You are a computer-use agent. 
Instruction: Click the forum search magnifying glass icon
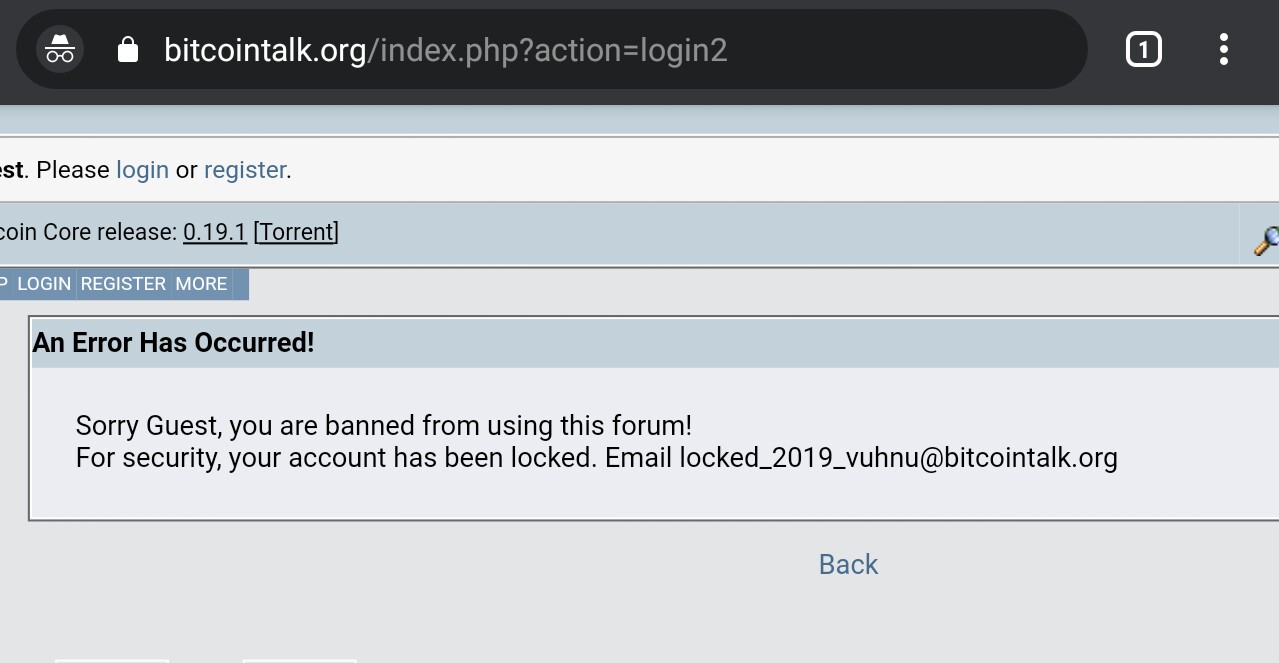point(1265,240)
